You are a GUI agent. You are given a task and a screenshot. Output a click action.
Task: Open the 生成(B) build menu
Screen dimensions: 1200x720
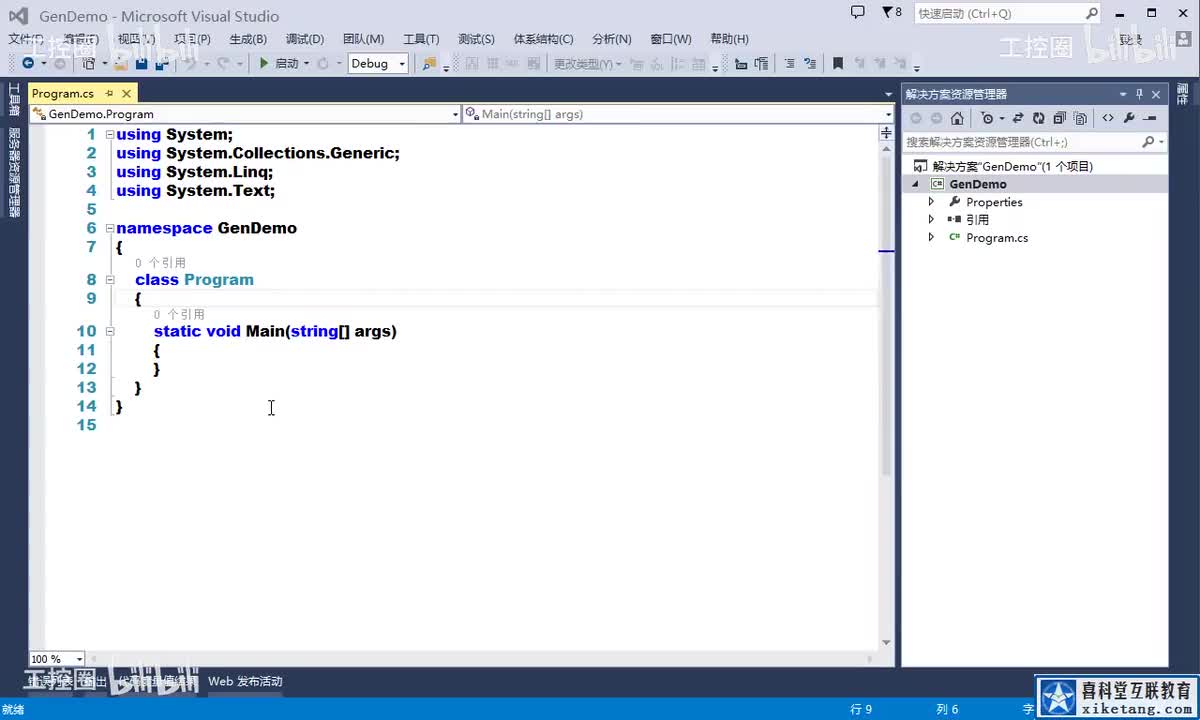pyautogui.click(x=248, y=39)
